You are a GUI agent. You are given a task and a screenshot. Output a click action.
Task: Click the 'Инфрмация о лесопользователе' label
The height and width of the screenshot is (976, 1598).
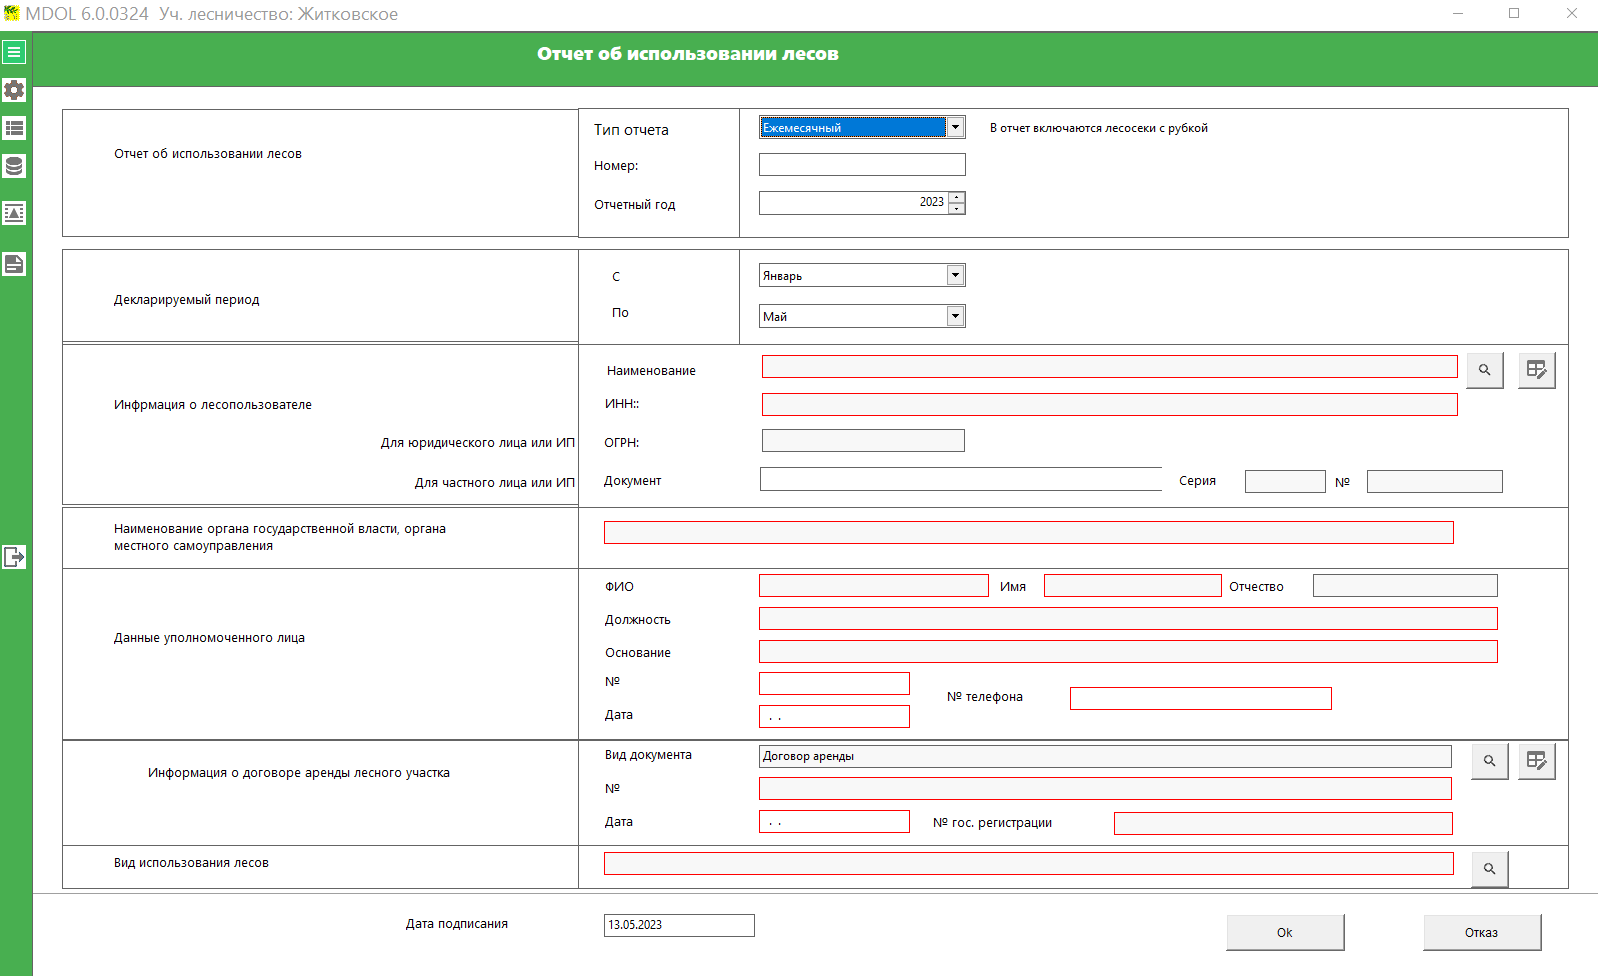[213, 405]
